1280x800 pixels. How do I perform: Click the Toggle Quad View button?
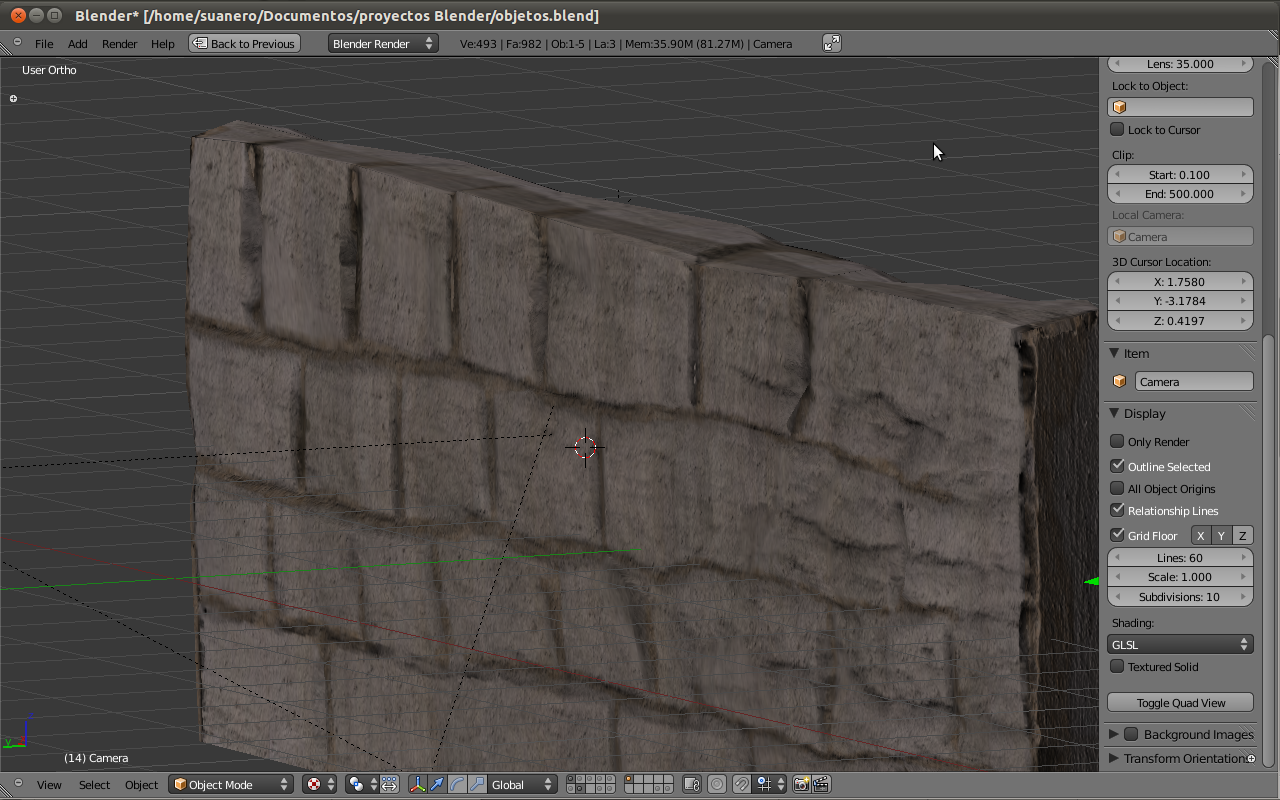1180,702
